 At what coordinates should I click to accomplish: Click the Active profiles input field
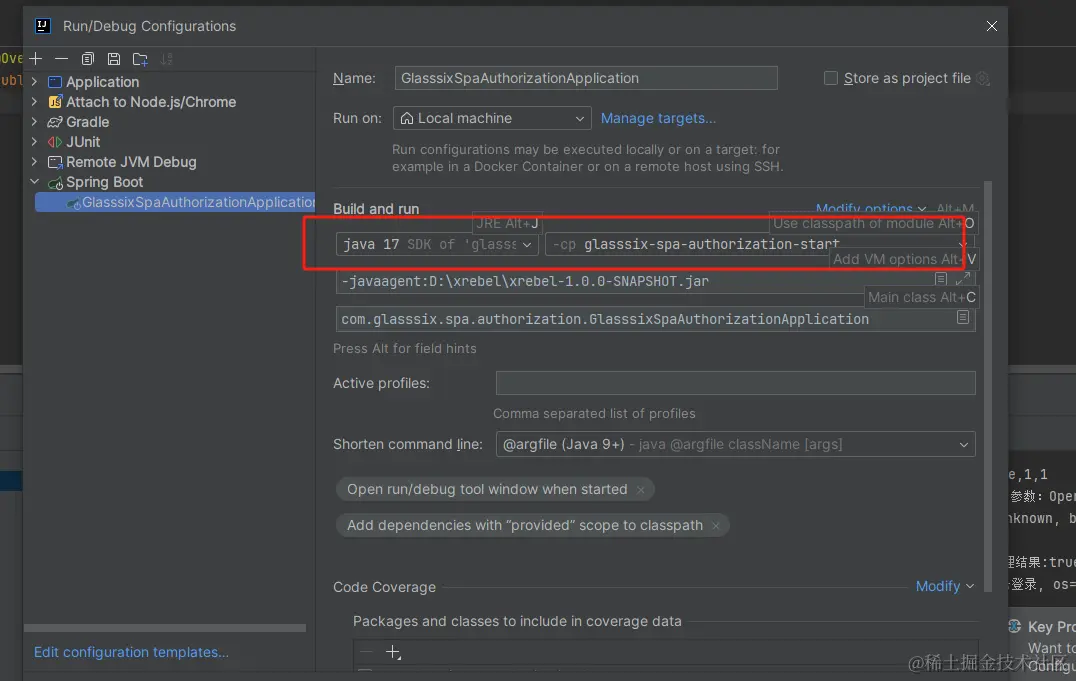(x=735, y=383)
